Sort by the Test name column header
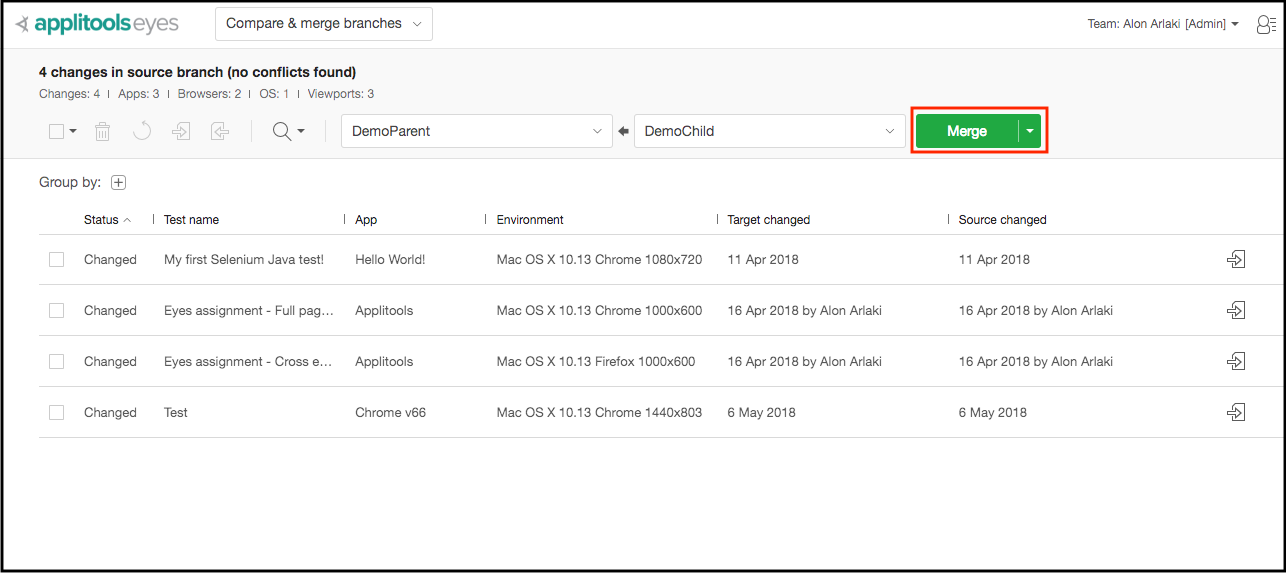Image resolution: width=1286 pixels, height=573 pixels. 191,219
